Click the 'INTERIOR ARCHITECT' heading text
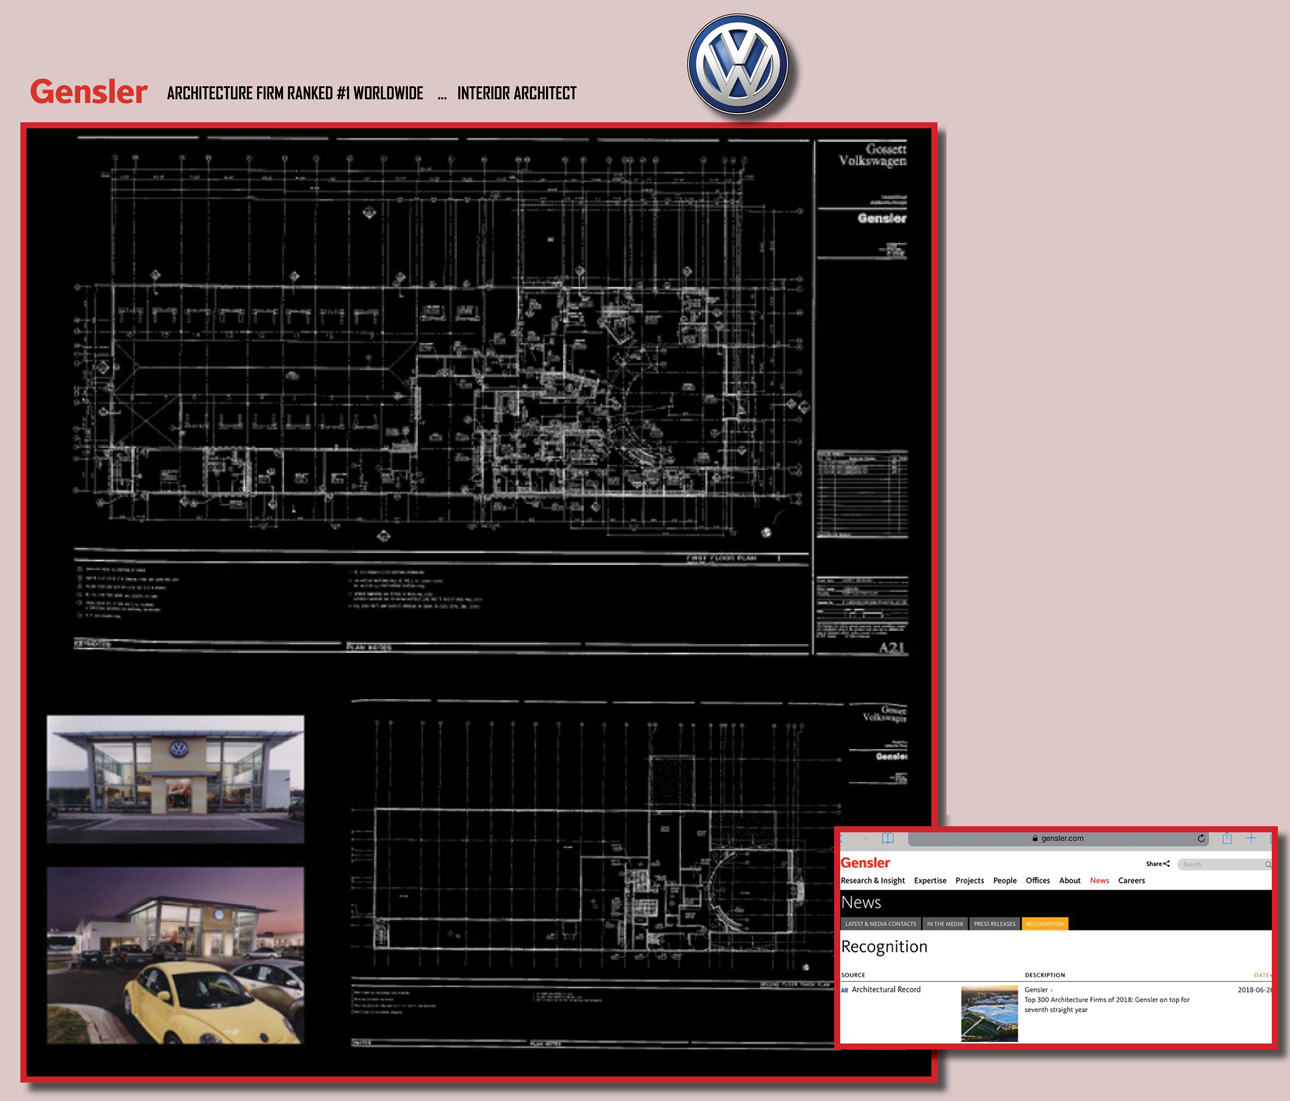The image size is (1290, 1101). click(x=517, y=93)
